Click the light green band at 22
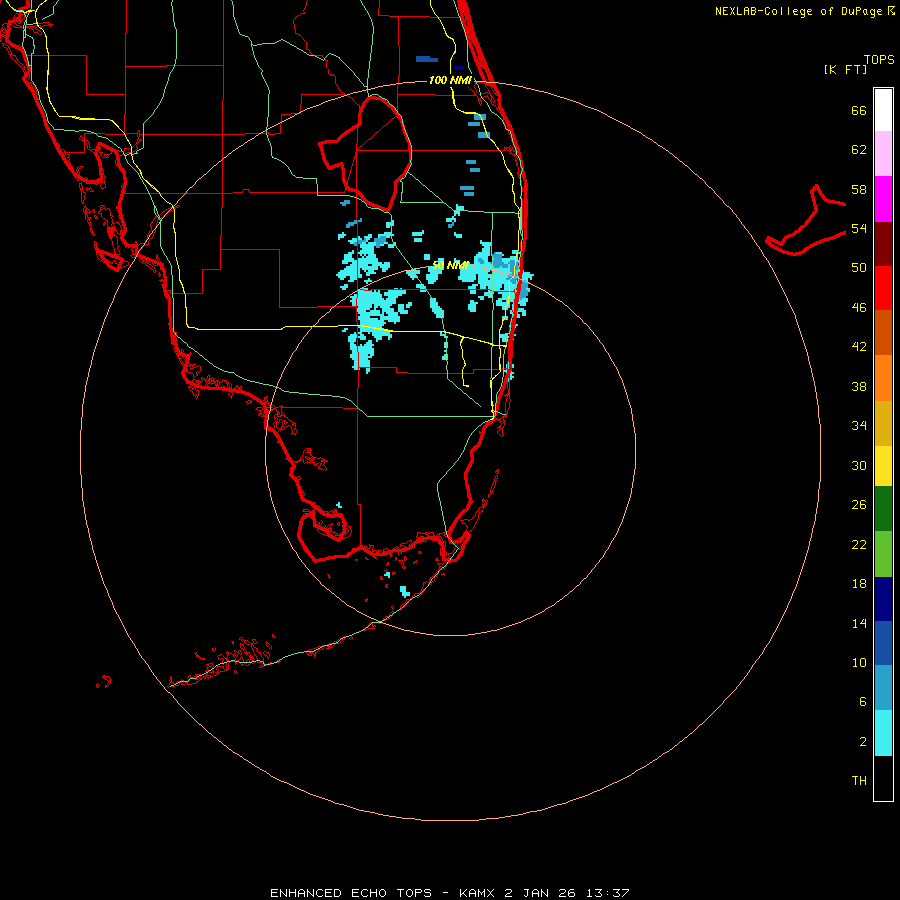This screenshot has width=900, height=900. coord(883,553)
